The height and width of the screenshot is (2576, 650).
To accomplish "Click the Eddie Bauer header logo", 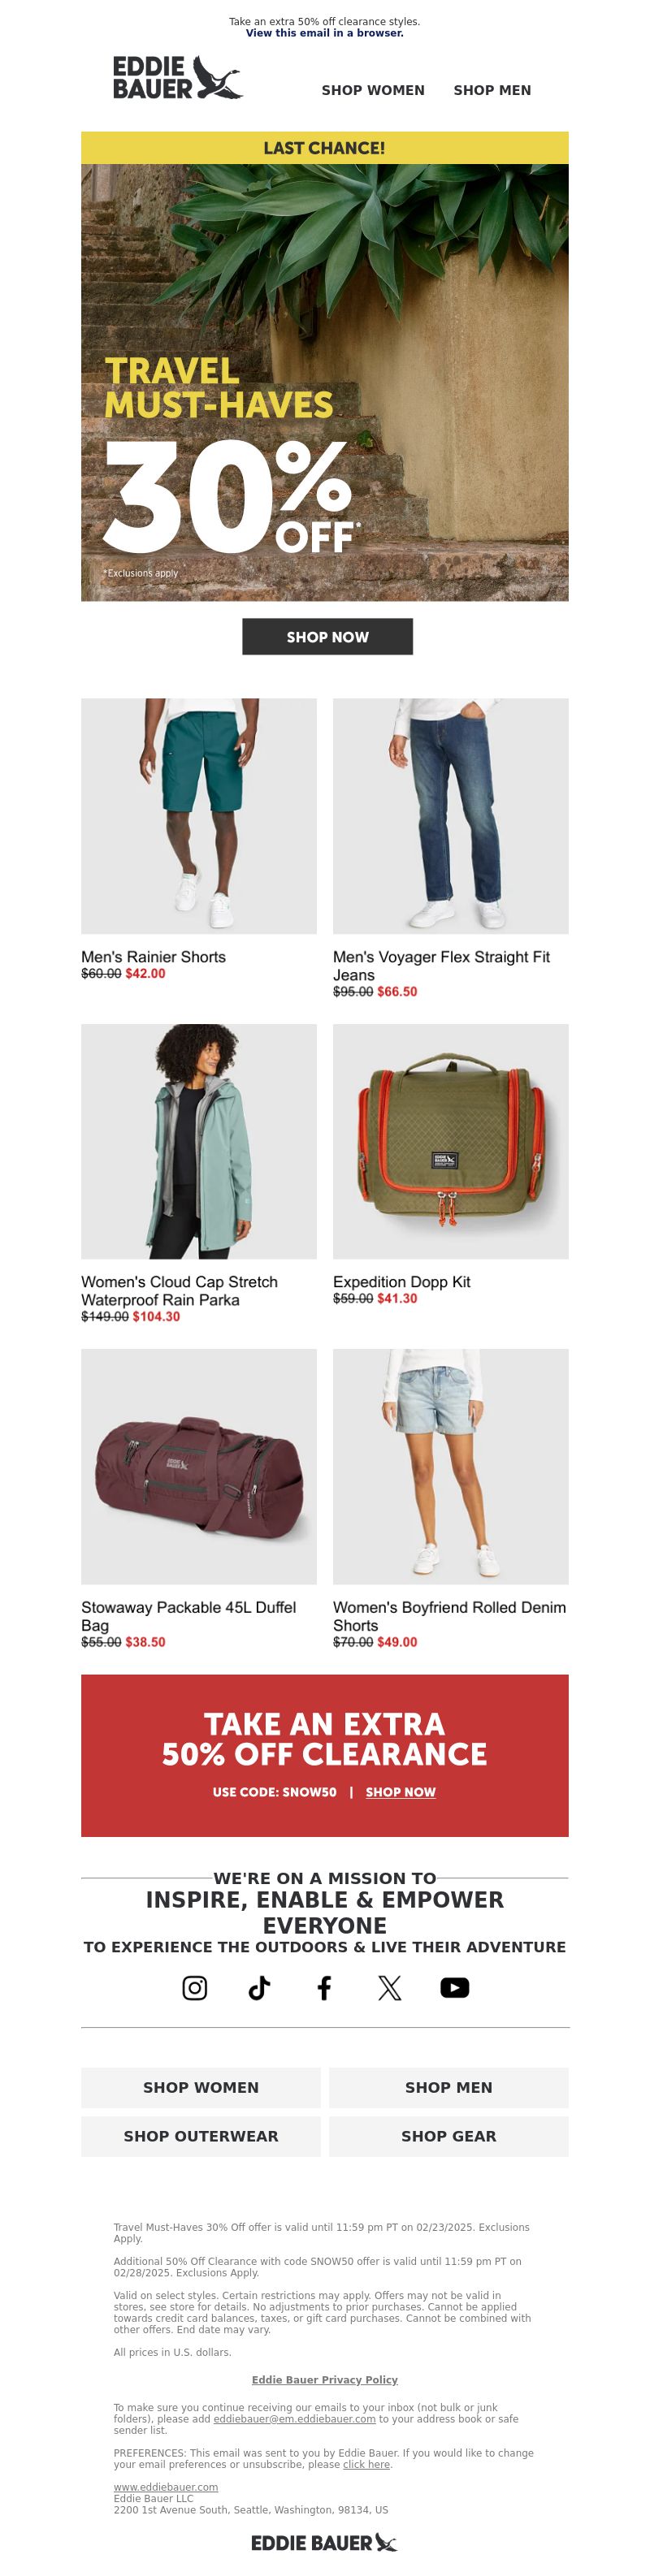I will click(x=178, y=78).
